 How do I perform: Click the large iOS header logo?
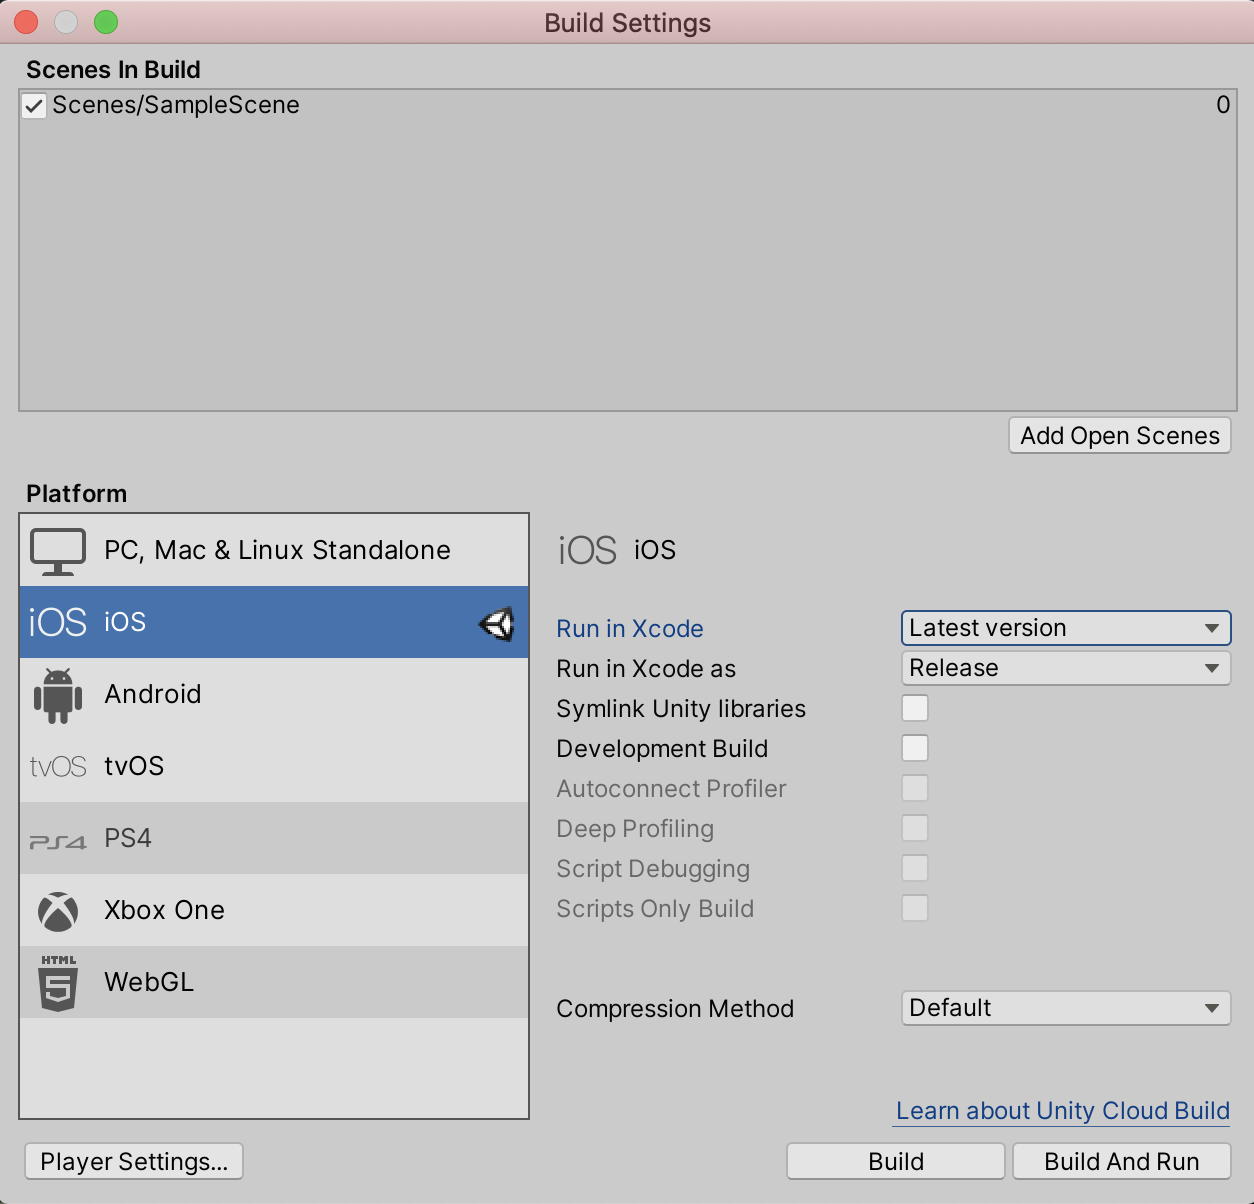[x=587, y=550]
